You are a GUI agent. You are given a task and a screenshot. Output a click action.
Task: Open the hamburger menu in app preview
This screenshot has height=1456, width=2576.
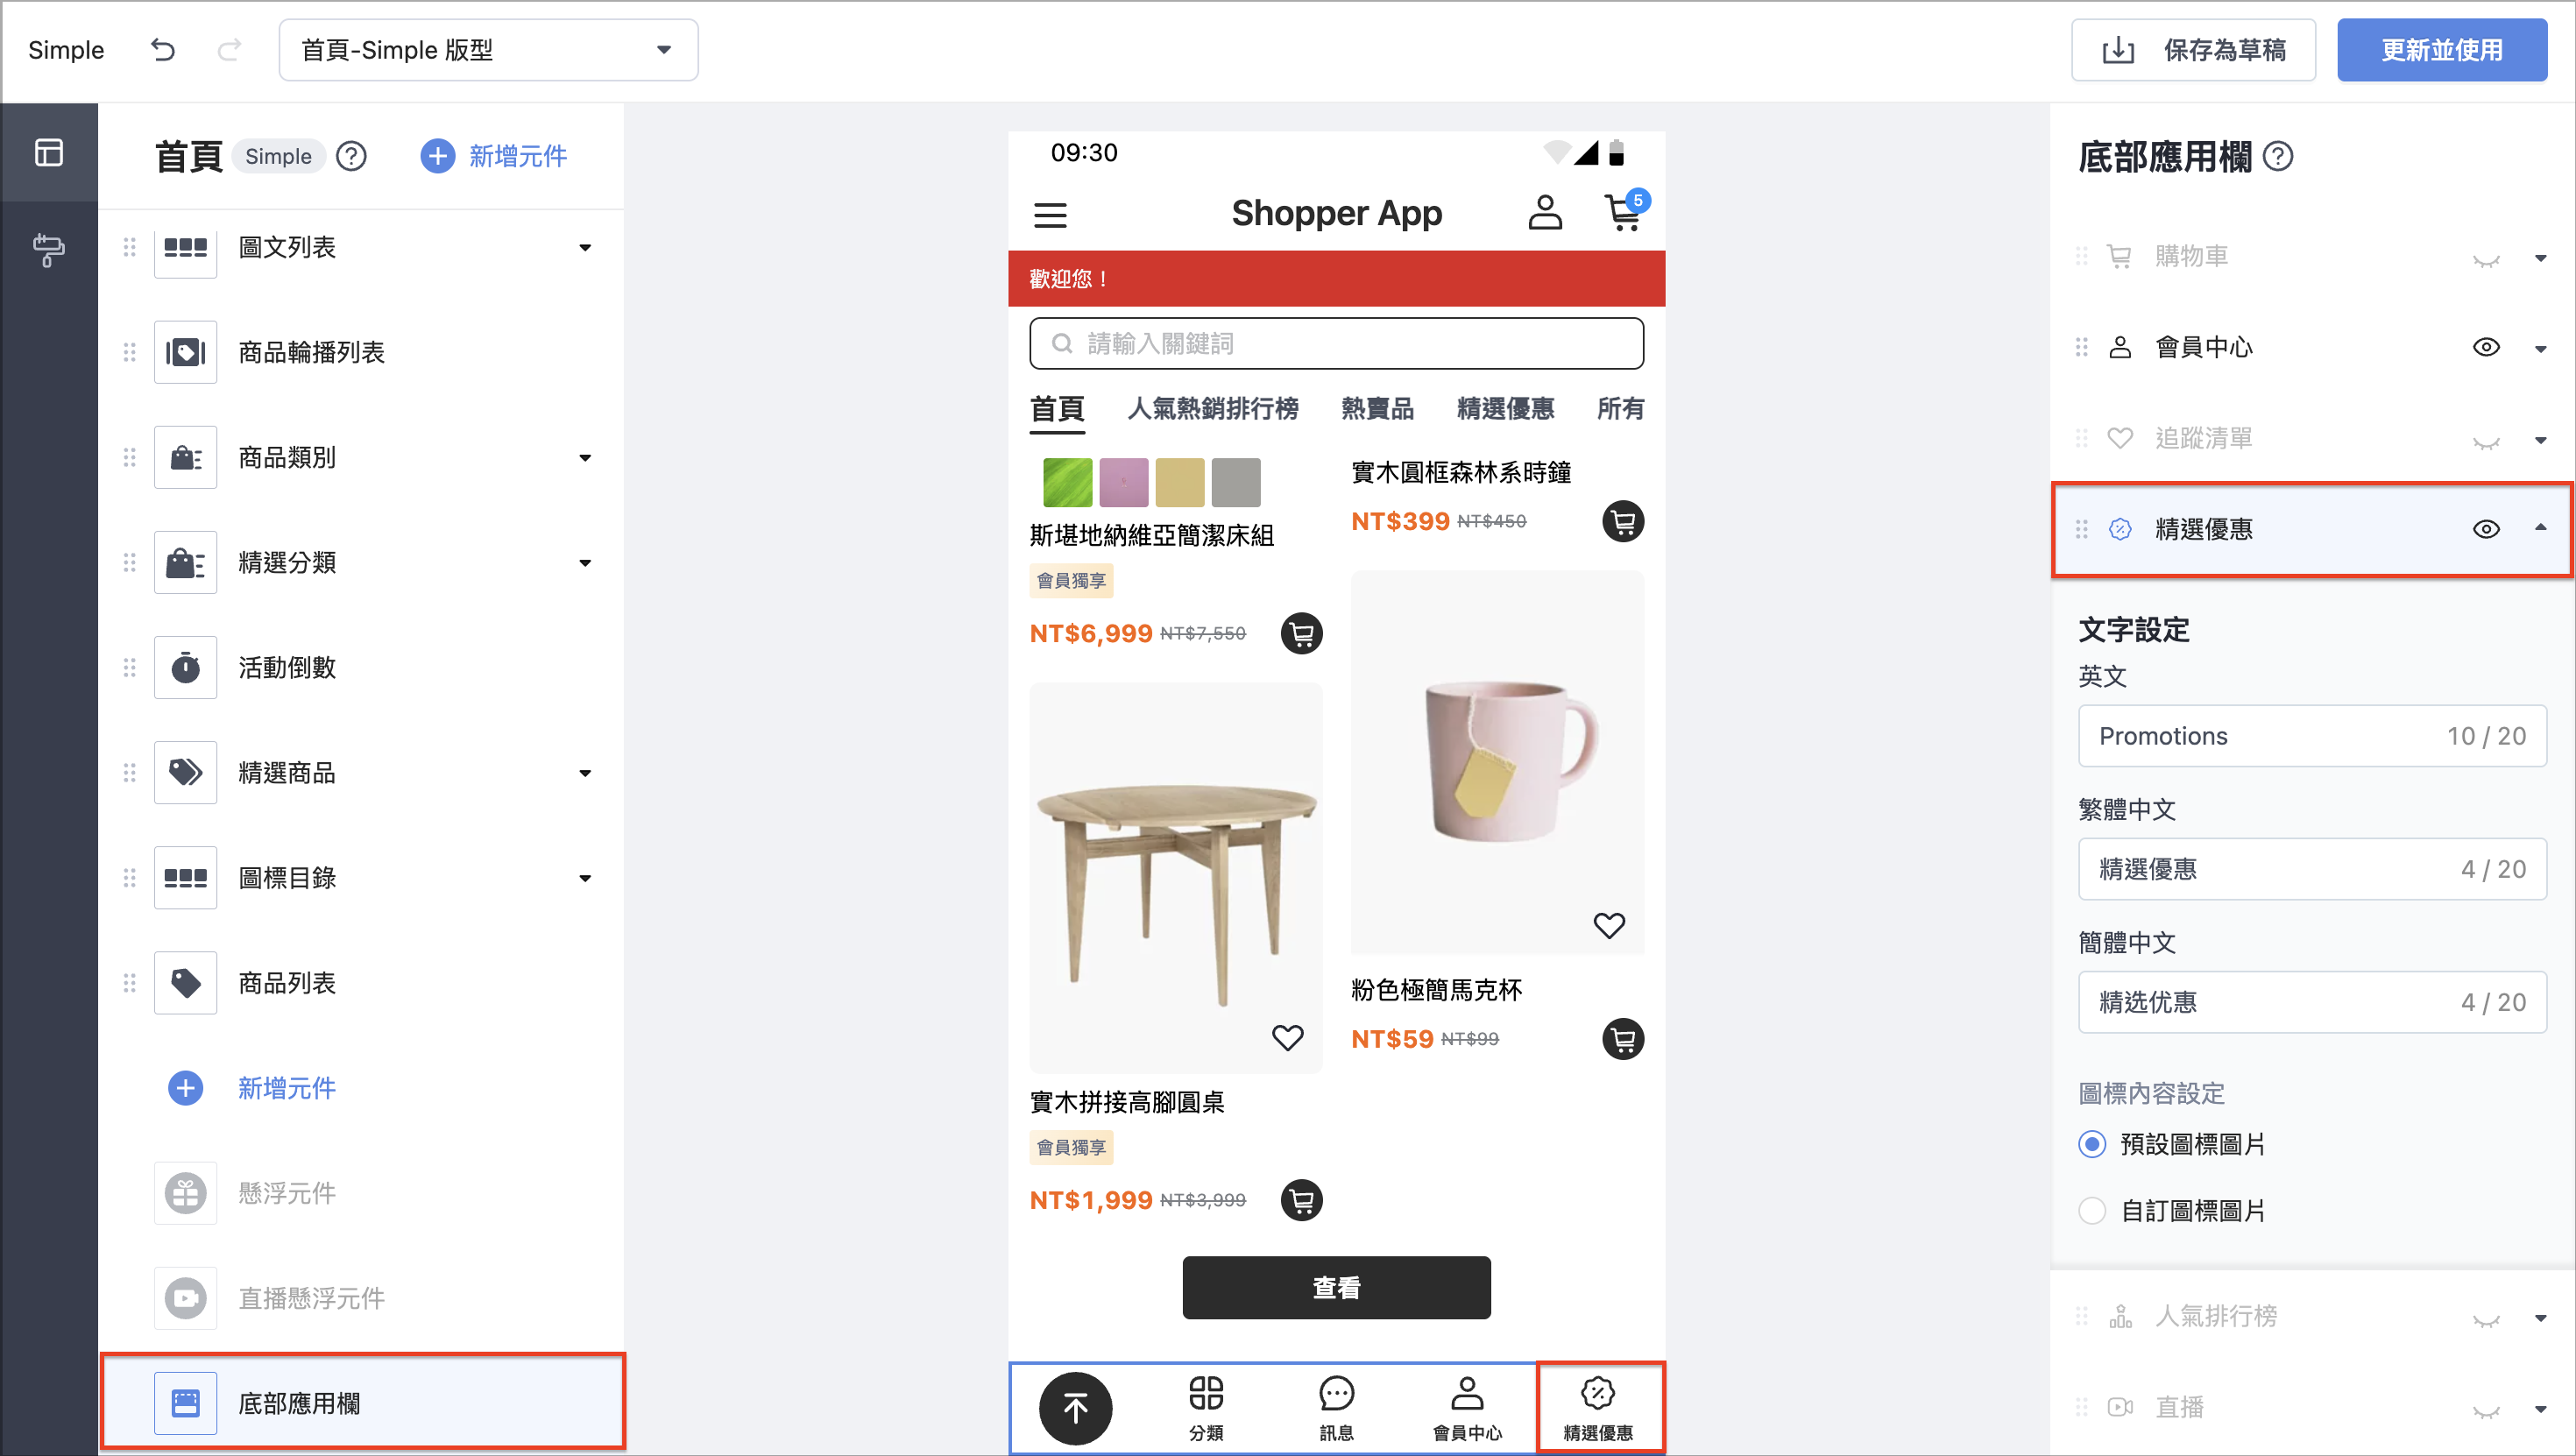click(x=1050, y=214)
